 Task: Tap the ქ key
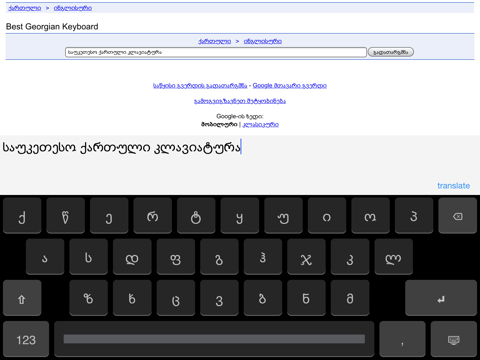point(22,216)
